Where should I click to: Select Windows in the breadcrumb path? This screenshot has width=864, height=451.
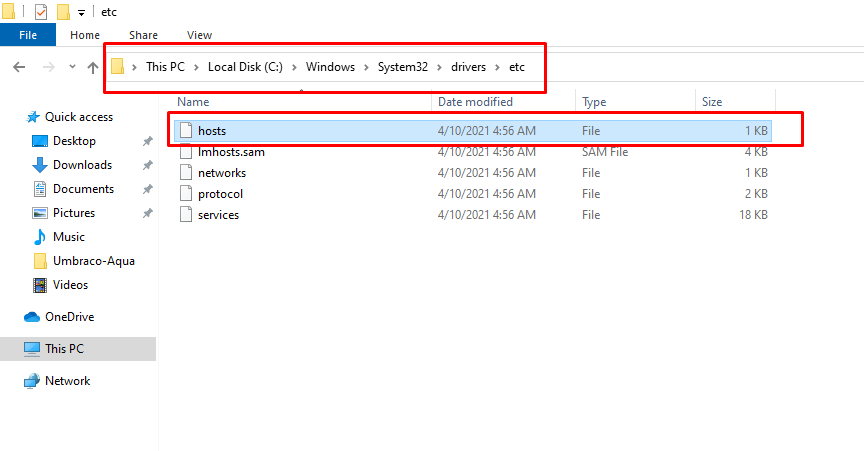pos(330,67)
